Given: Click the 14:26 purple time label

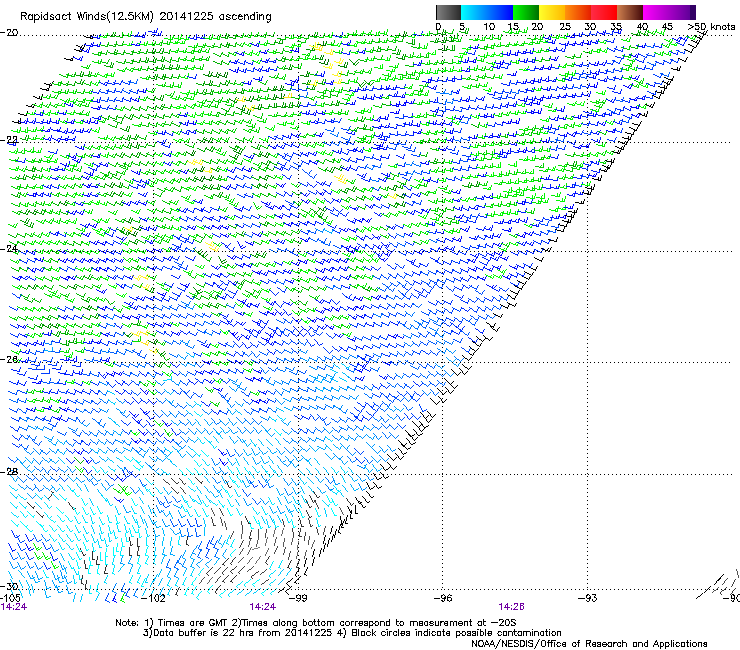Looking at the screenshot, I should pyautogui.click(x=512, y=607).
